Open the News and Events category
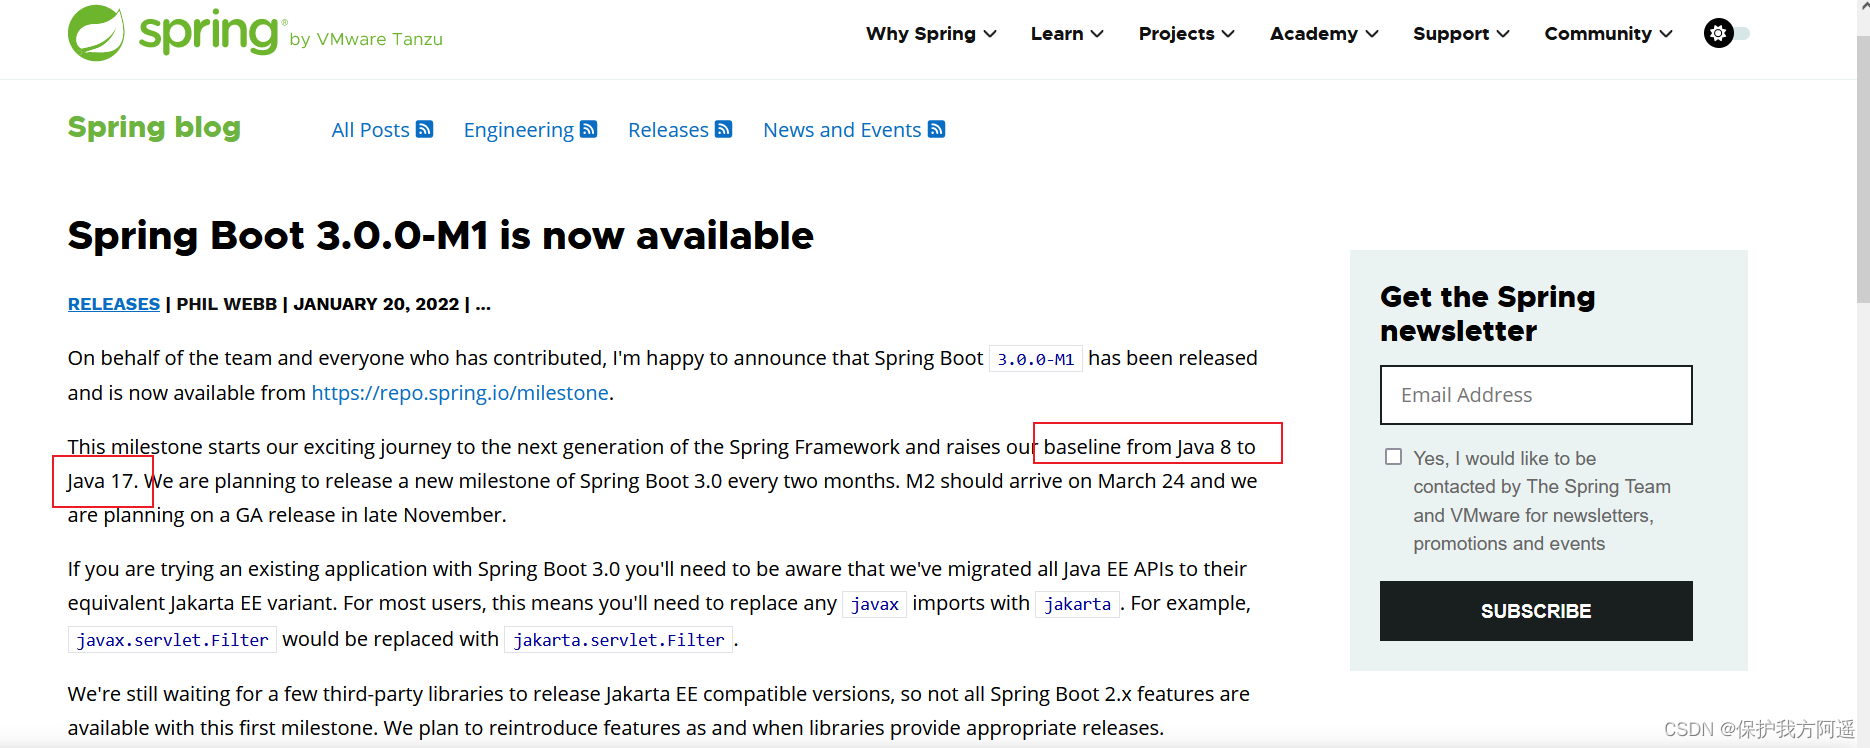This screenshot has height=748, width=1870. tap(842, 130)
